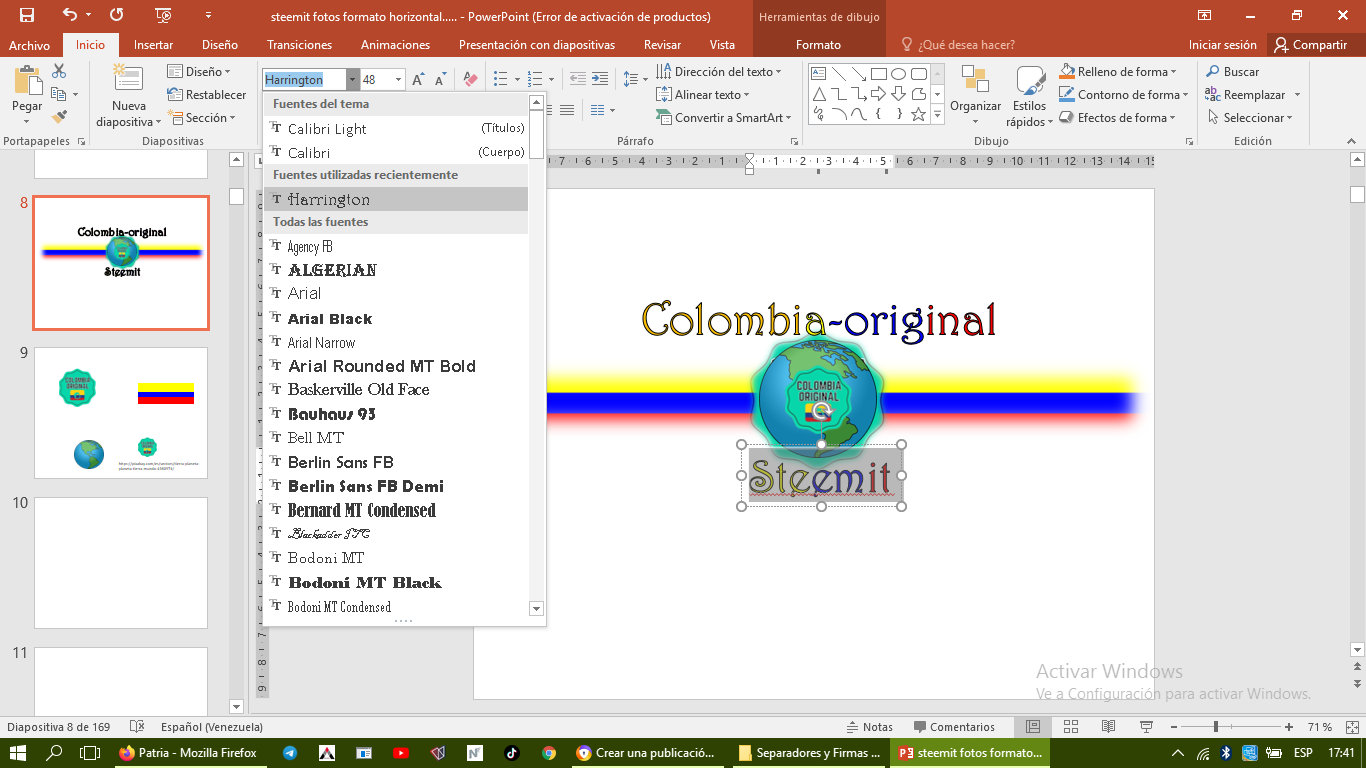Toggle the Comentarios pane
This screenshot has height=768, width=1366.
pyautogui.click(x=953, y=727)
